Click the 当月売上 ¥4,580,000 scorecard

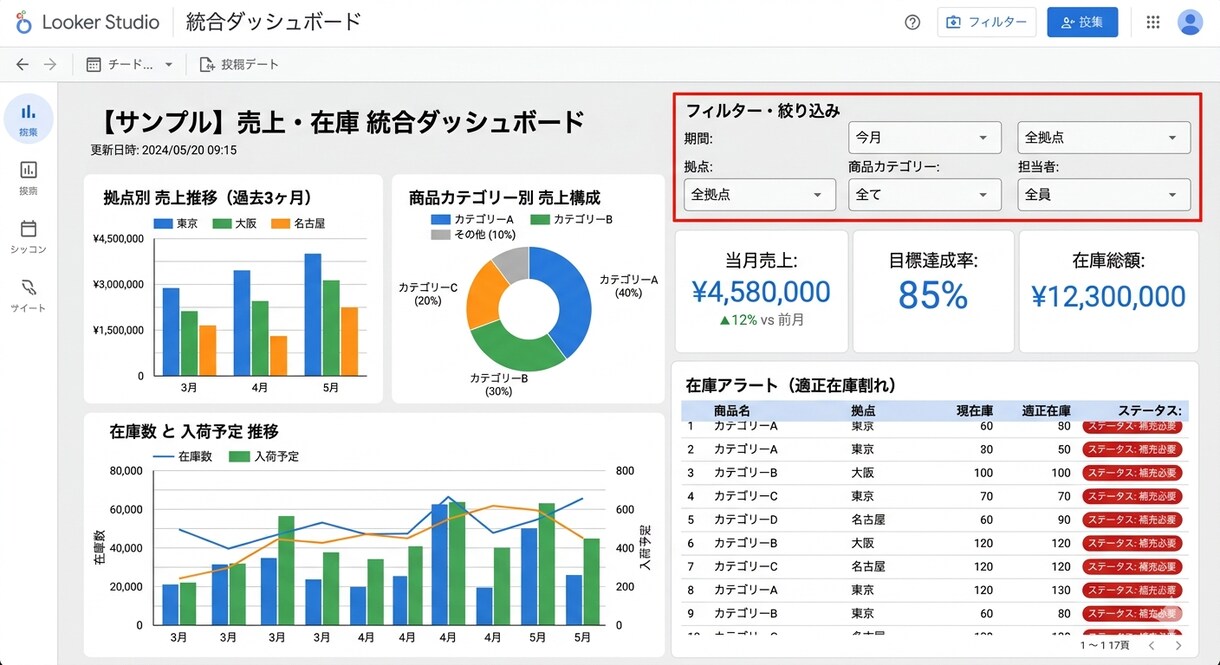coord(762,291)
